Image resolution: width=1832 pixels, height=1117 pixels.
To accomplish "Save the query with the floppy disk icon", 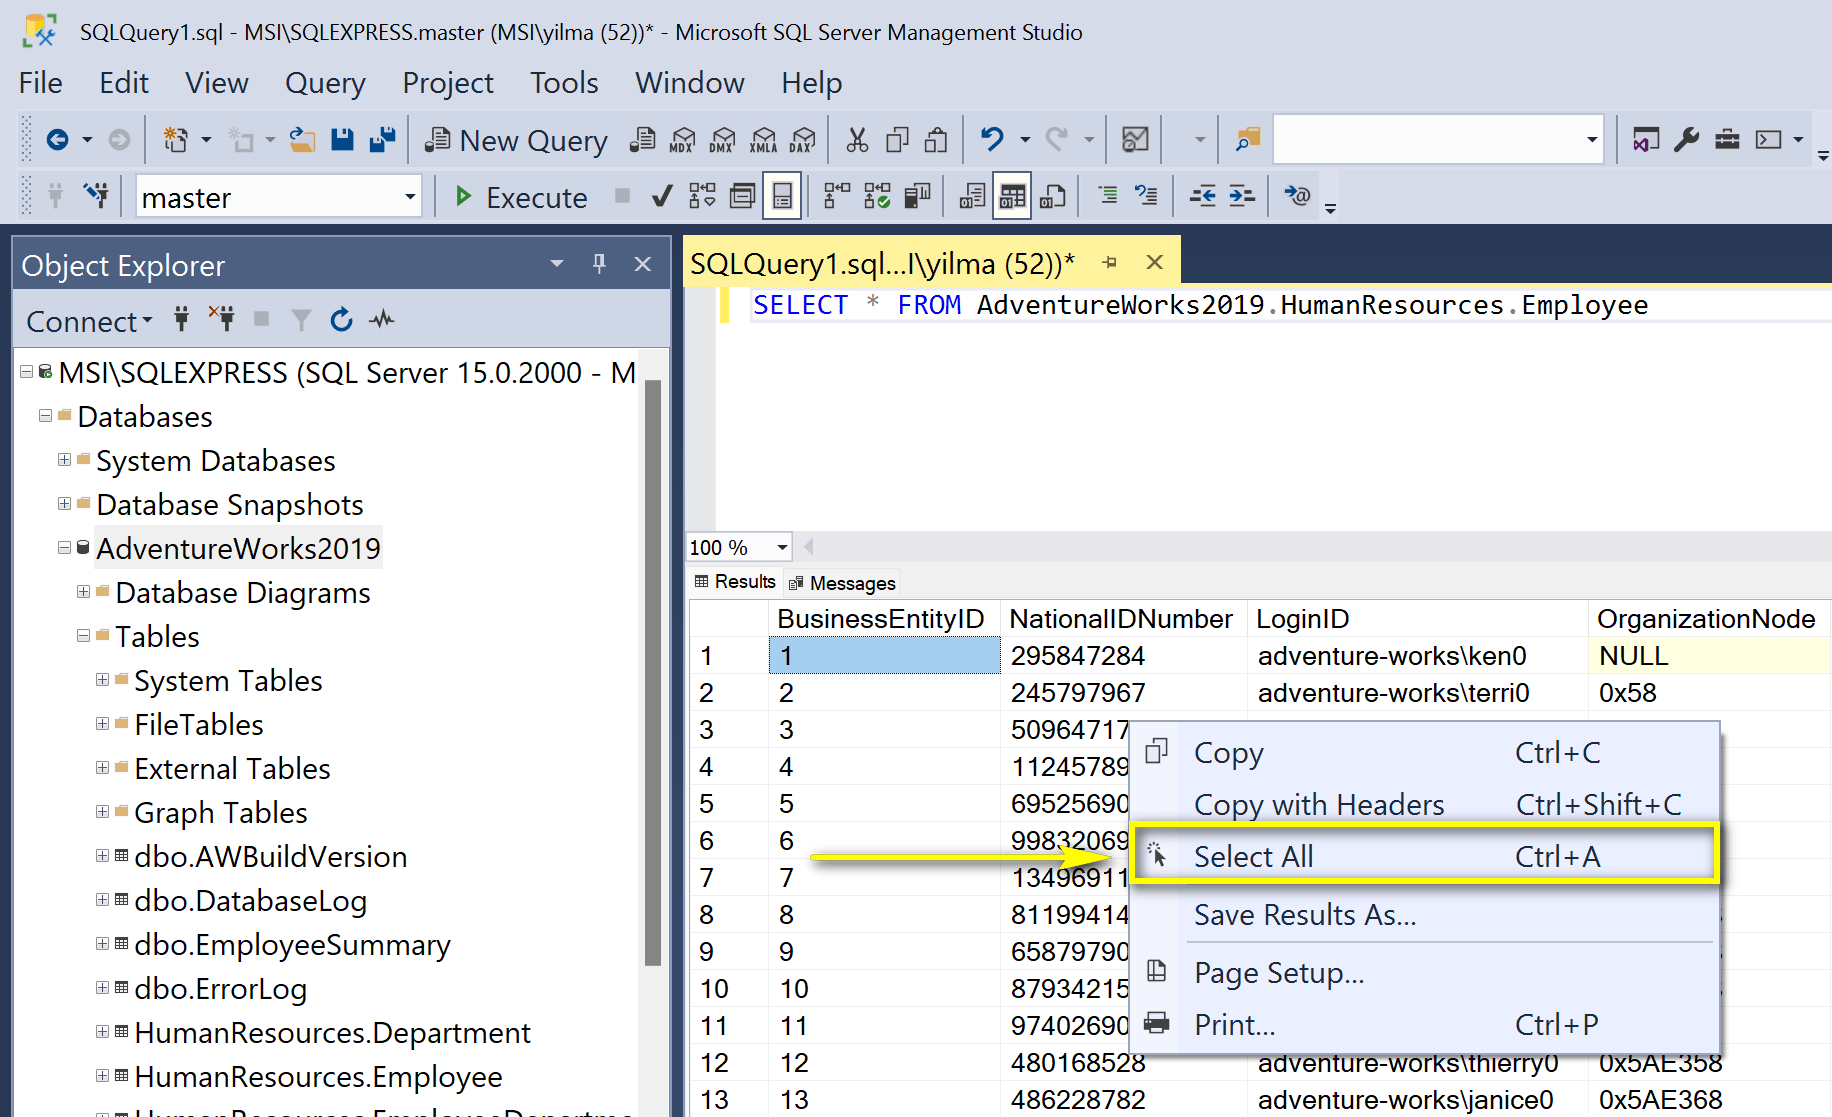I will click(x=342, y=140).
